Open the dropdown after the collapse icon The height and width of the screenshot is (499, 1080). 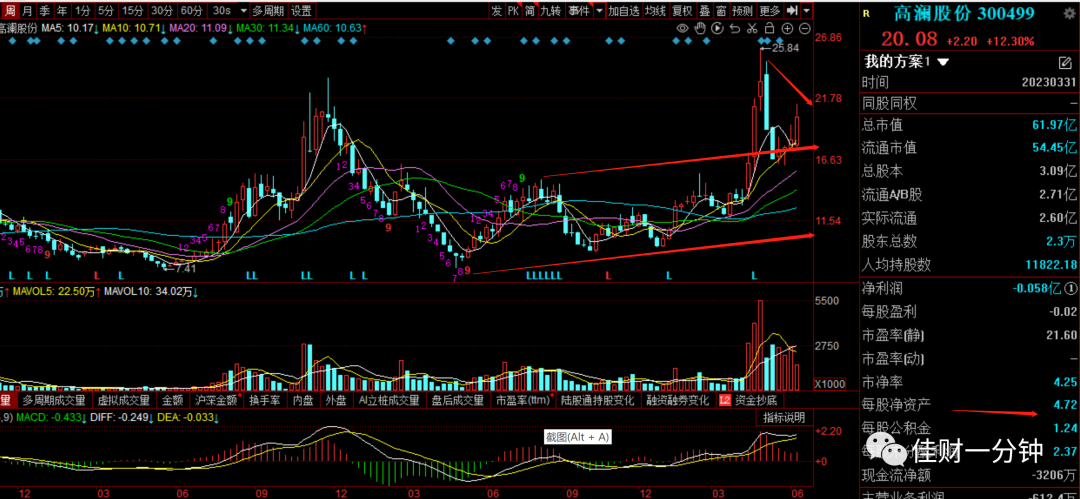coord(807,10)
